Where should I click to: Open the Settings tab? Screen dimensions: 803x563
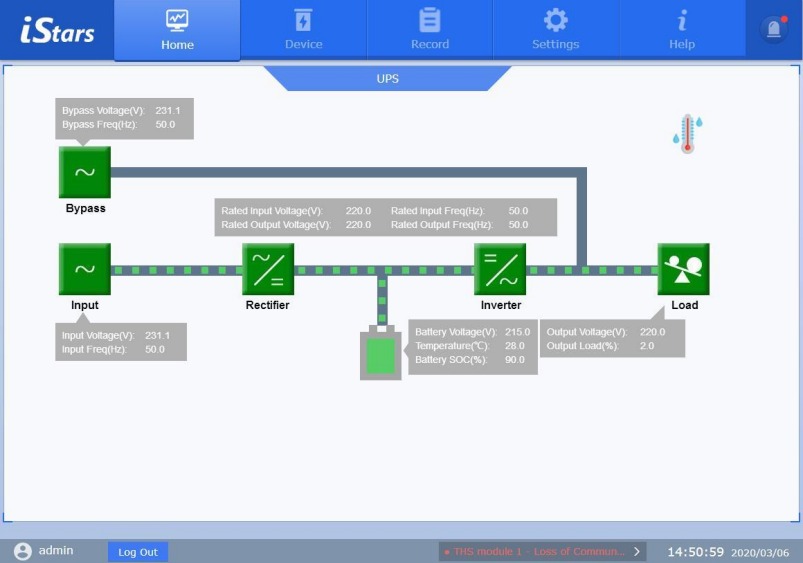(x=555, y=30)
